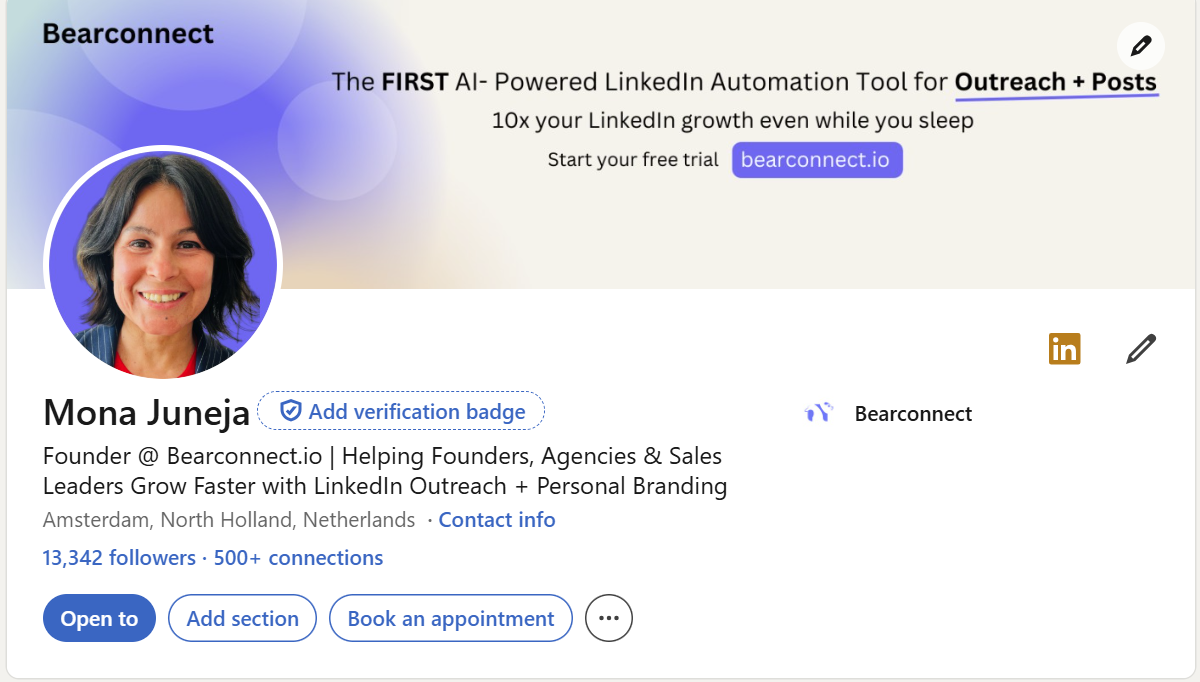Open the Contact info link
The height and width of the screenshot is (682, 1200).
[x=497, y=520]
